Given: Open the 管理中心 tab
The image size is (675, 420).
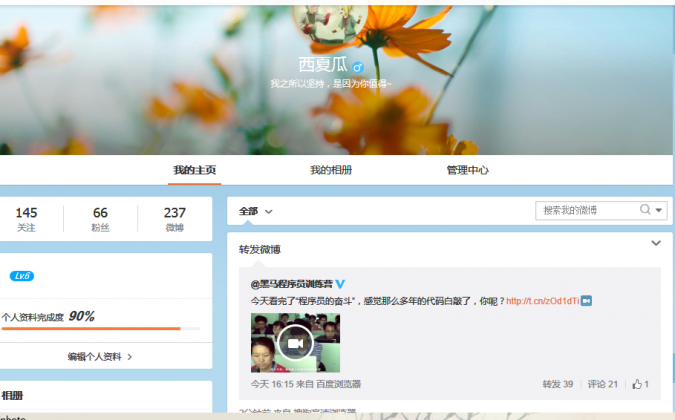Looking at the screenshot, I should pos(467,170).
